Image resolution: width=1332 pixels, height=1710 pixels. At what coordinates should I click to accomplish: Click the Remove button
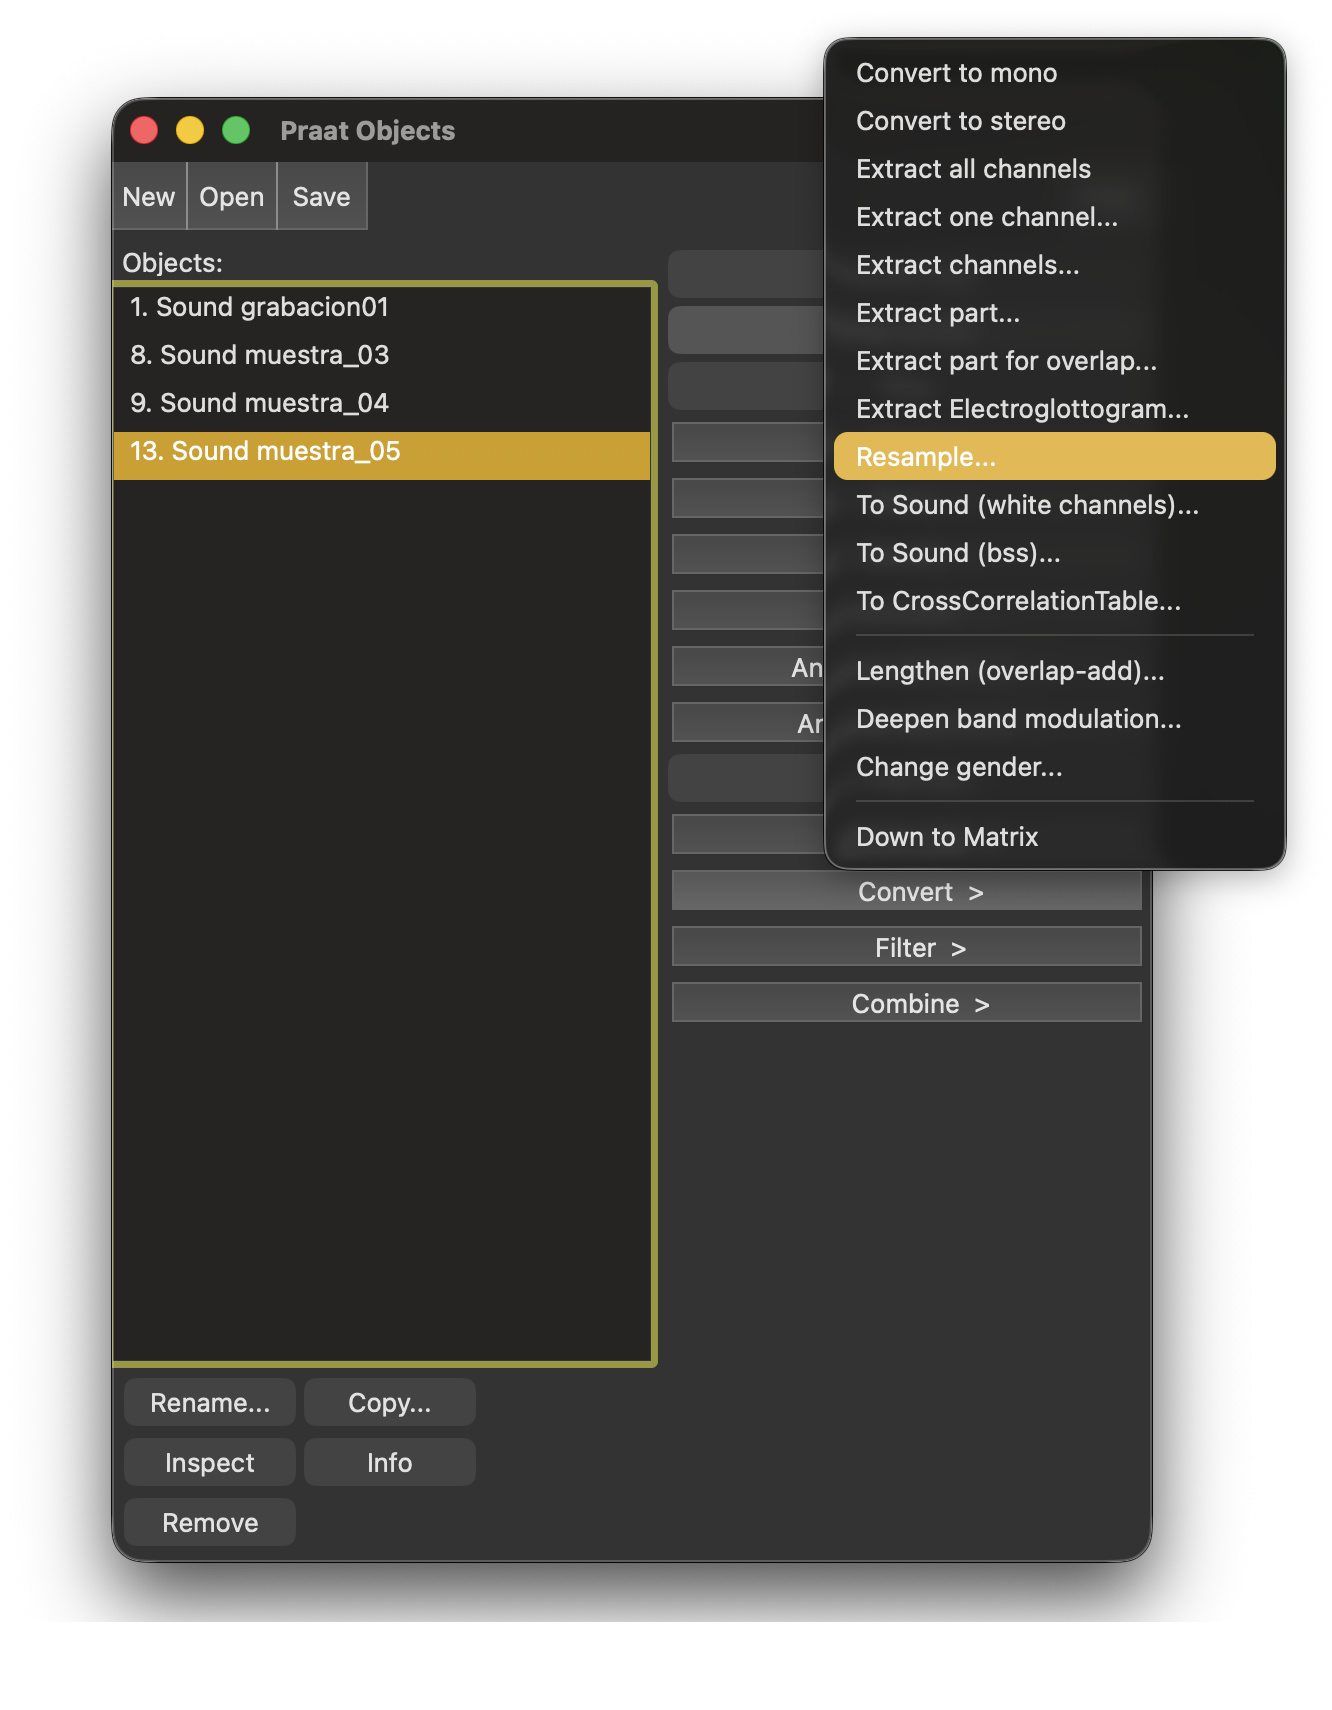210,1522
